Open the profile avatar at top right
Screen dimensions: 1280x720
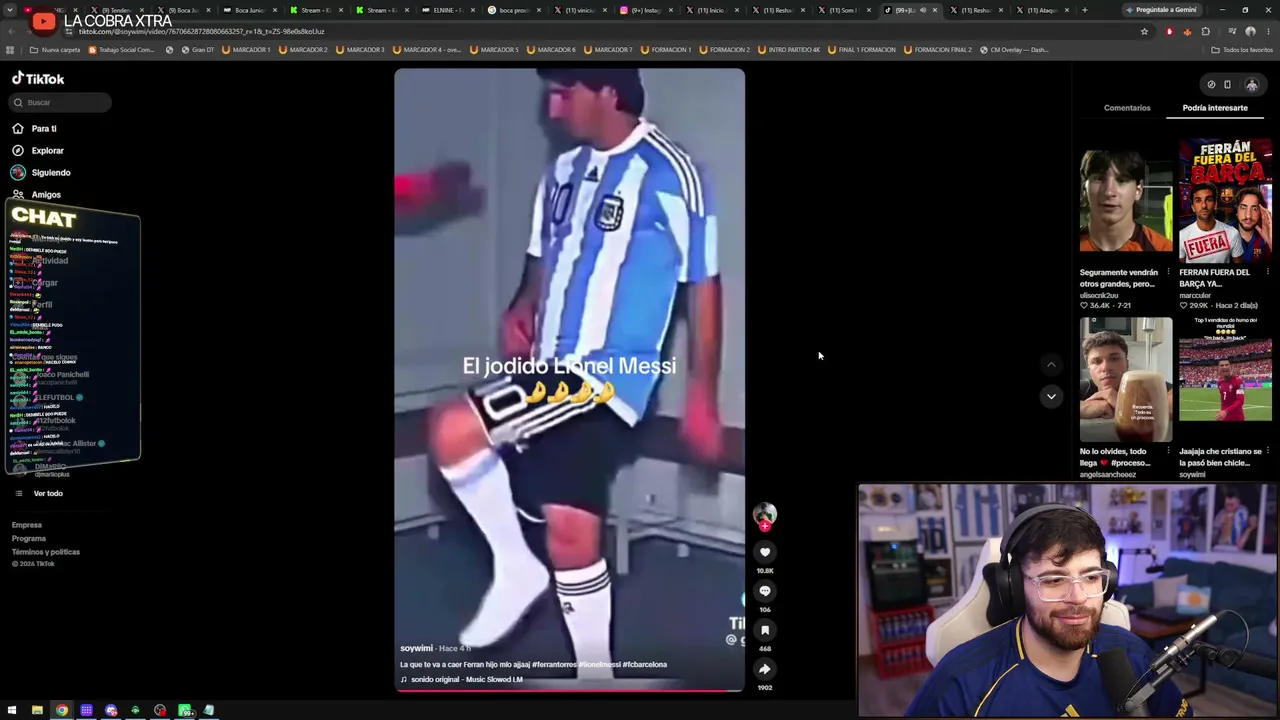1251,85
